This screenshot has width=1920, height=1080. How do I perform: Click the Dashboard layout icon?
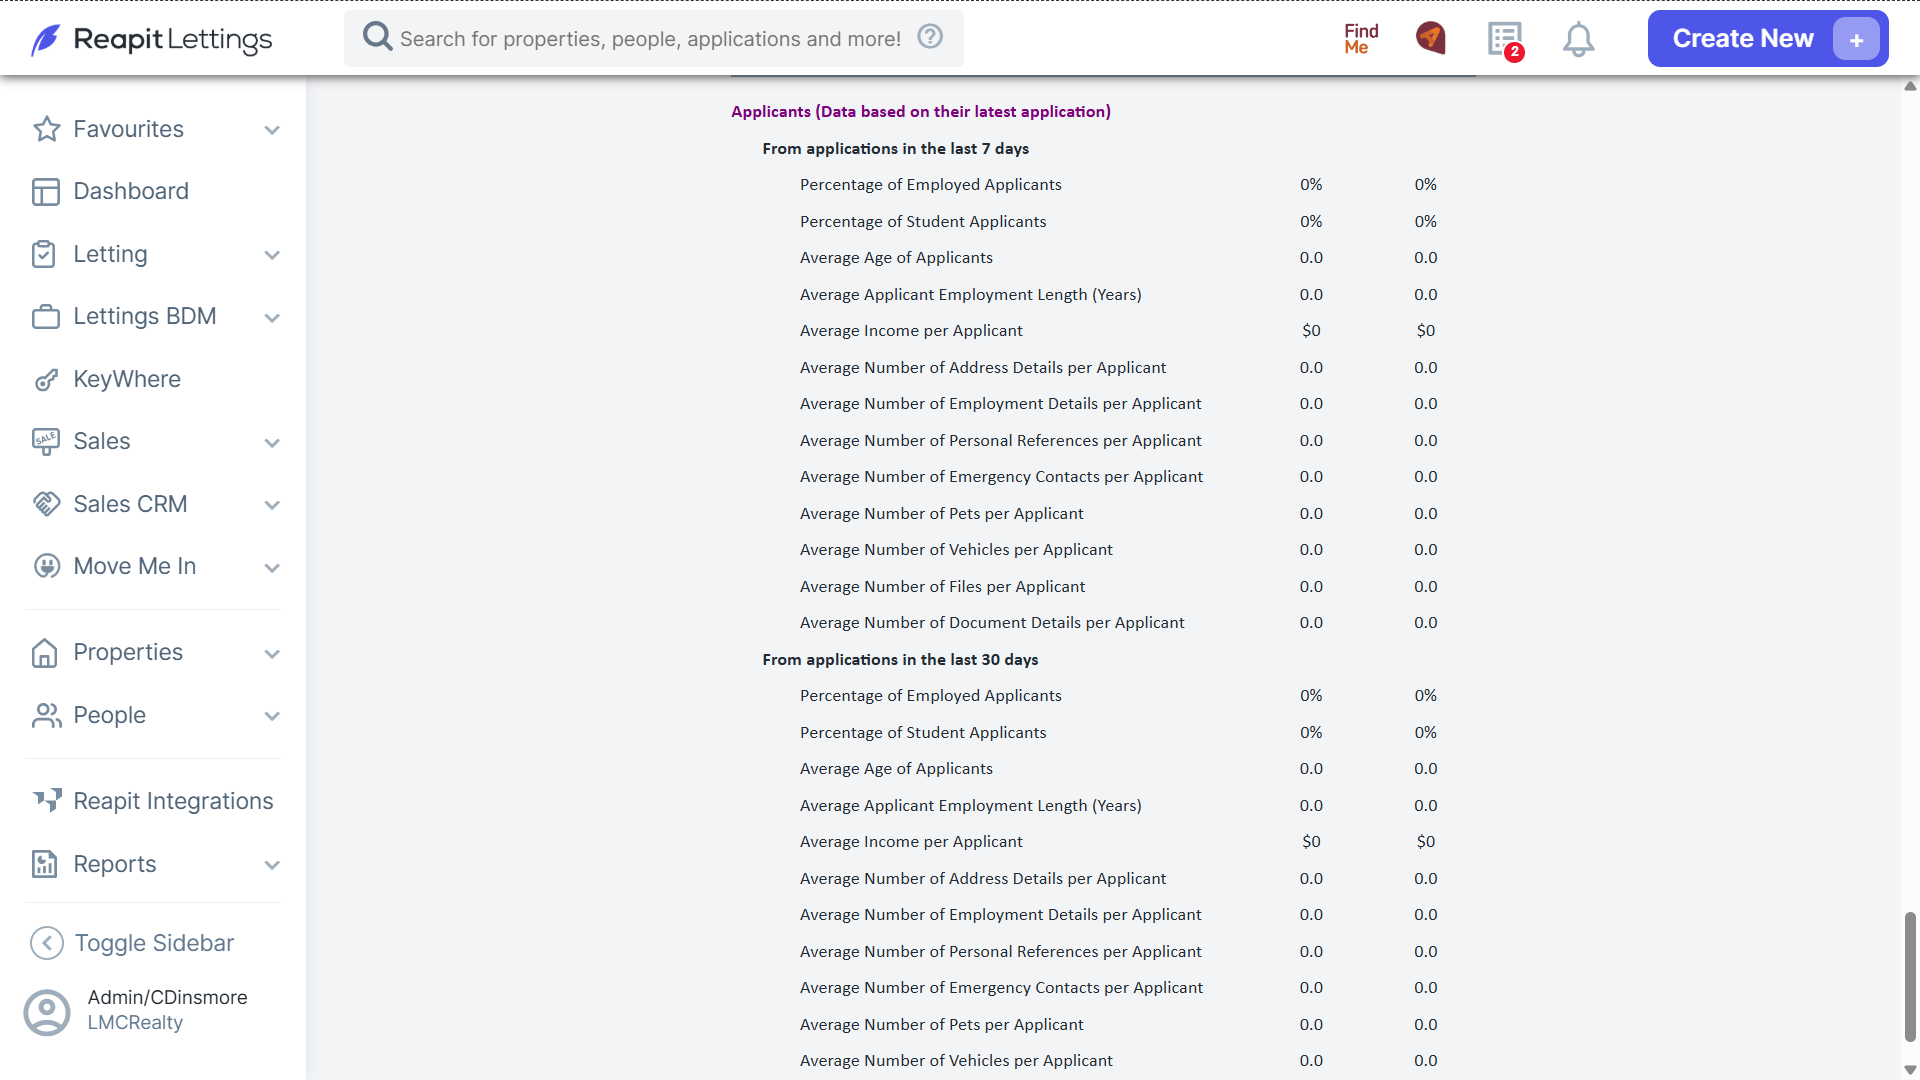[46, 192]
